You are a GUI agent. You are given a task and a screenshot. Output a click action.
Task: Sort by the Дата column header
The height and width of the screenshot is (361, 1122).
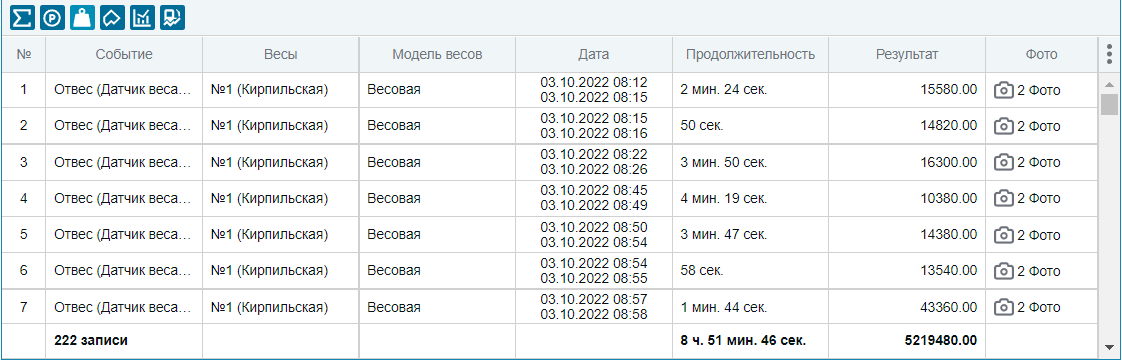(x=594, y=54)
